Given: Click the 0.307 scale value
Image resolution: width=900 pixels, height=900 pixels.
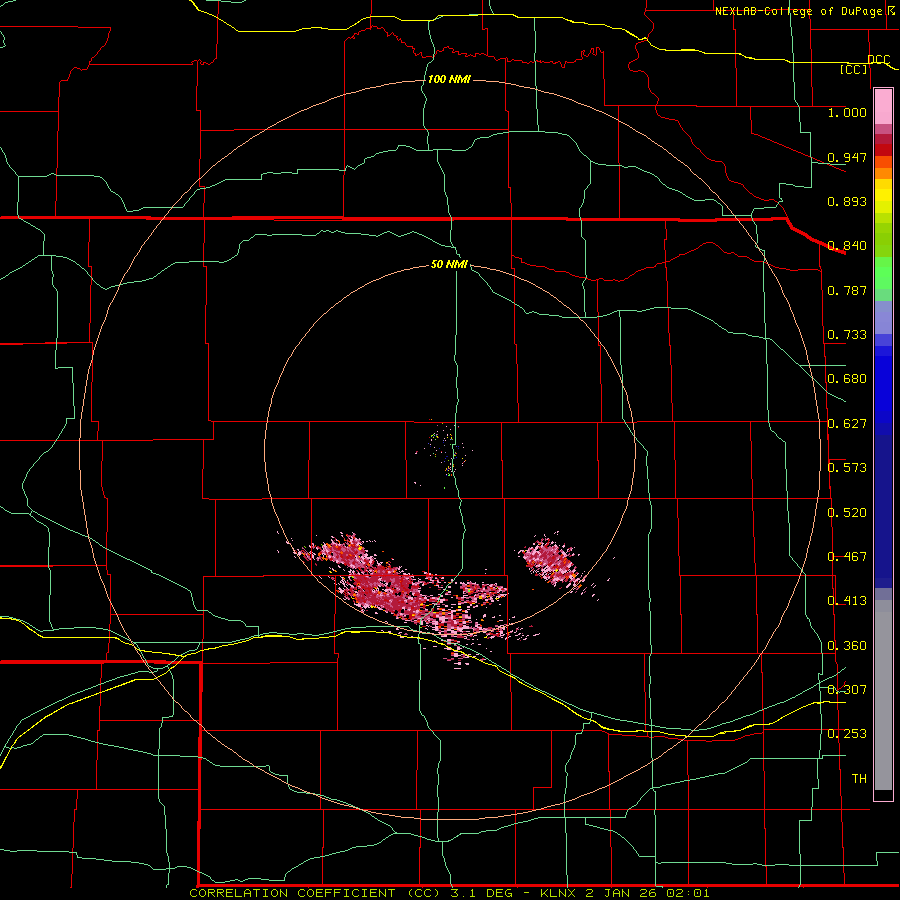Looking at the screenshot, I should pyautogui.click(x=847, y=690).
